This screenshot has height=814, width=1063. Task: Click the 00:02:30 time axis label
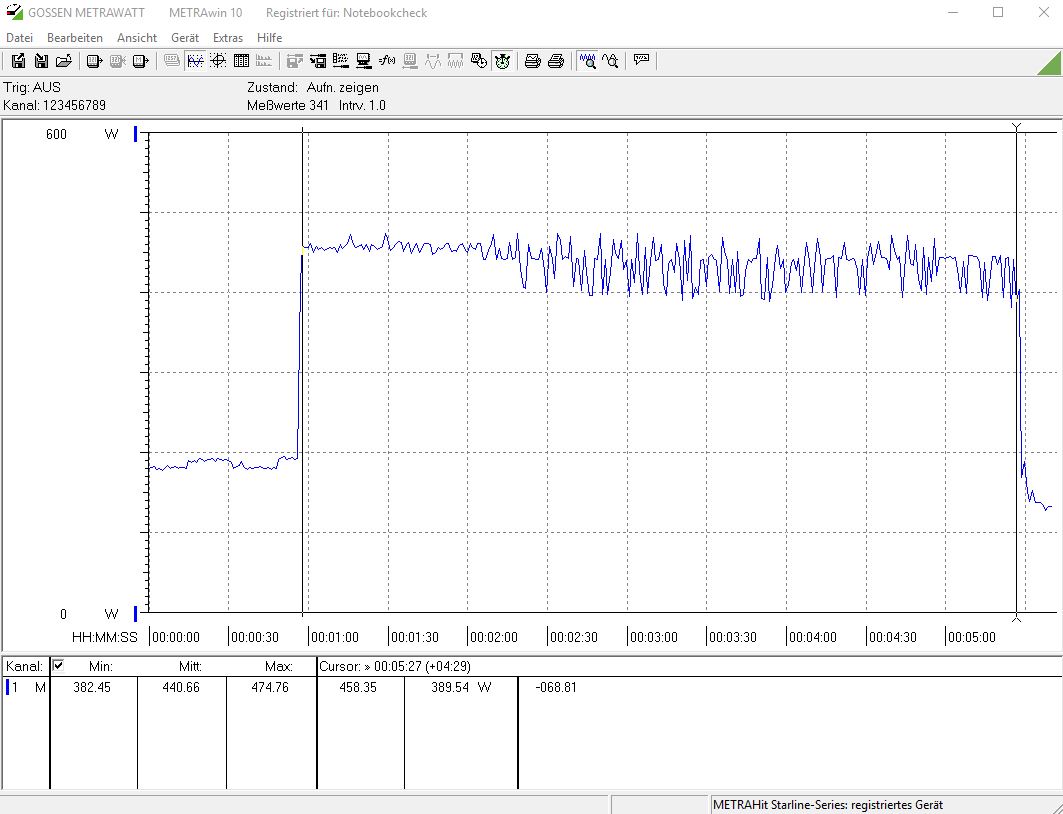tap(574, 637)
